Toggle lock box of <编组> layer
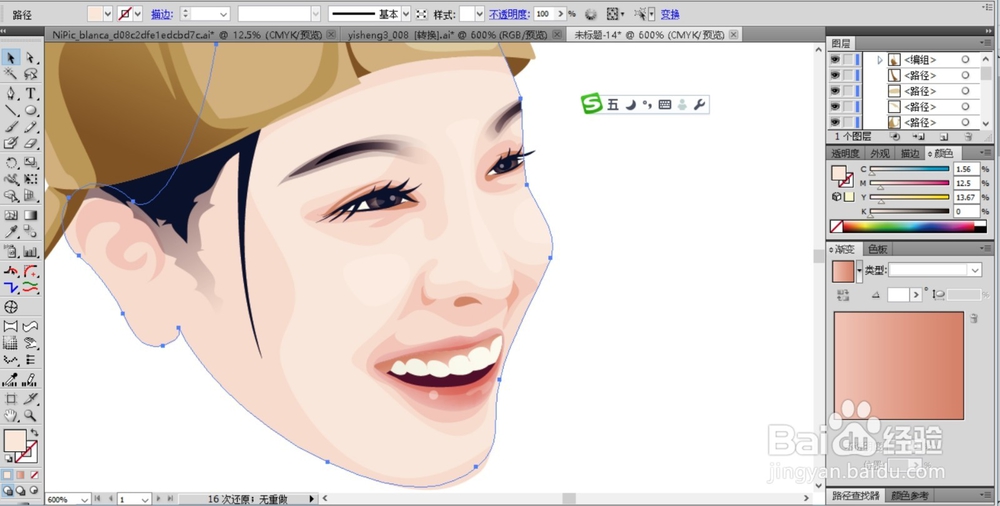The width and height of the screenshot is (1000, 506). [848, 59]
